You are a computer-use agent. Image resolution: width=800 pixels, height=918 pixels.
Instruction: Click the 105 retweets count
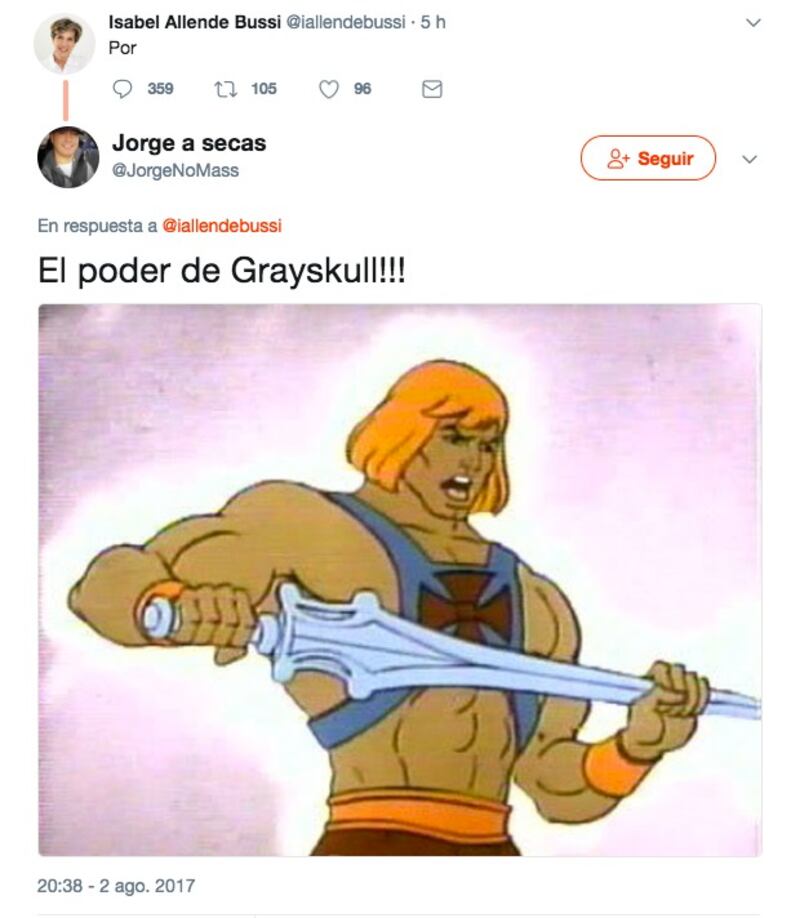264,89
